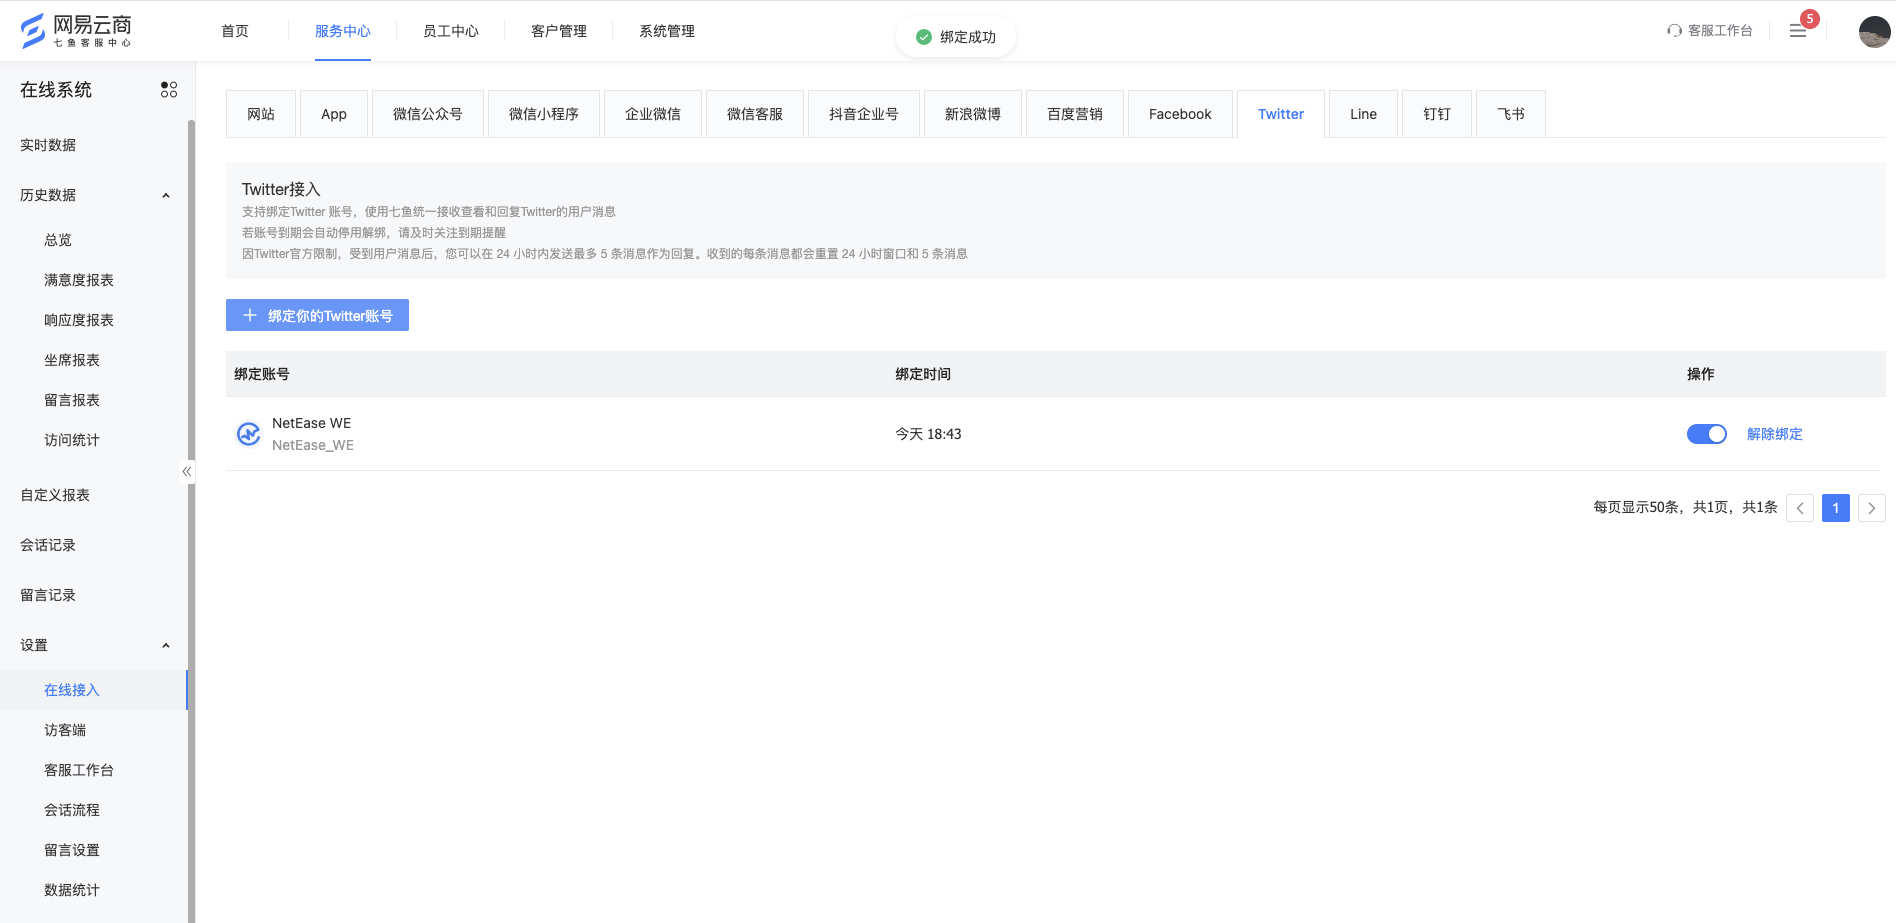Switch to the 微信客服 tab
1896x923 pixels.
click(x=755, y=114)
